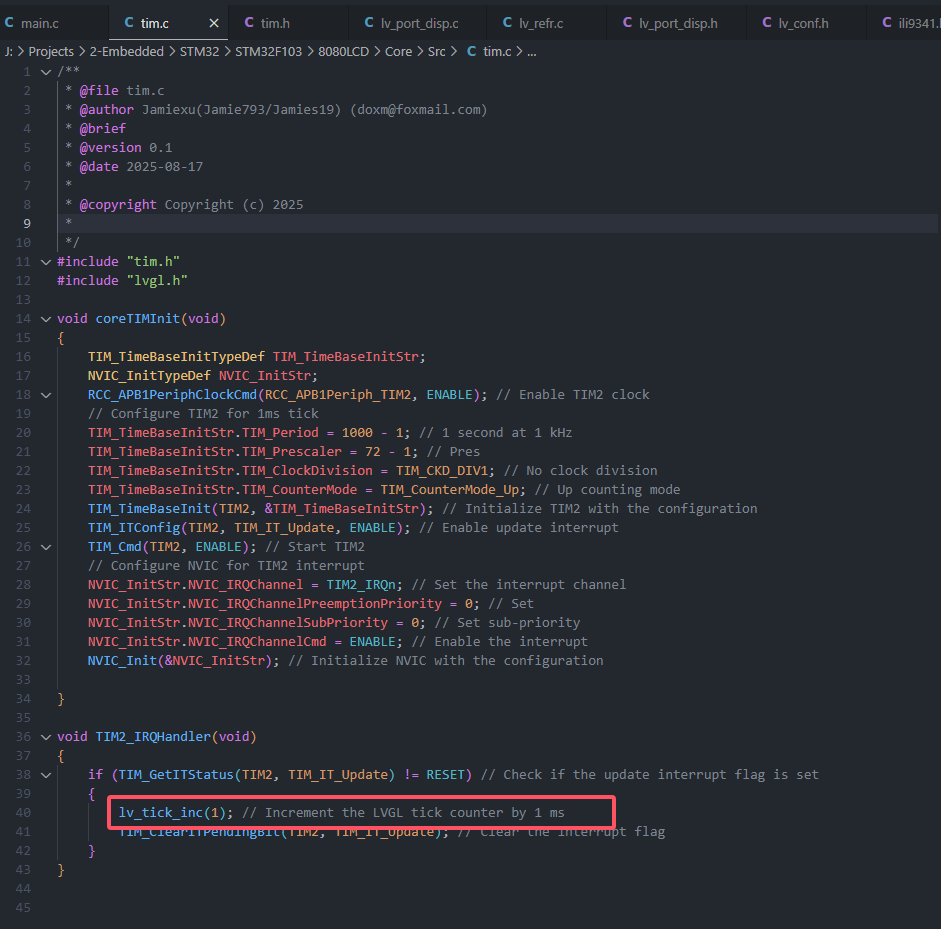Click the @author tag in the comment

click(x=107, y=110)
